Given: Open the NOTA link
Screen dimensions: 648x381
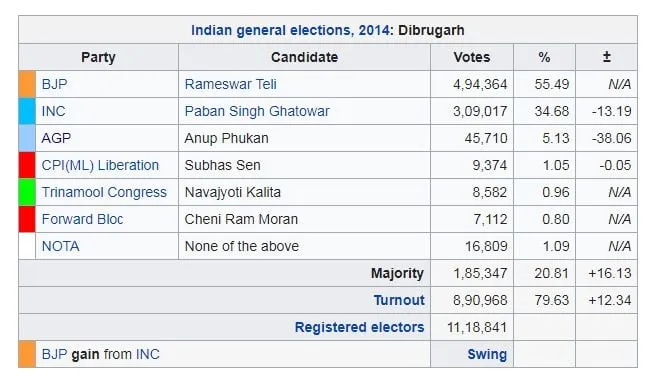Looking at the screenshot, I should tap(60, 246).
